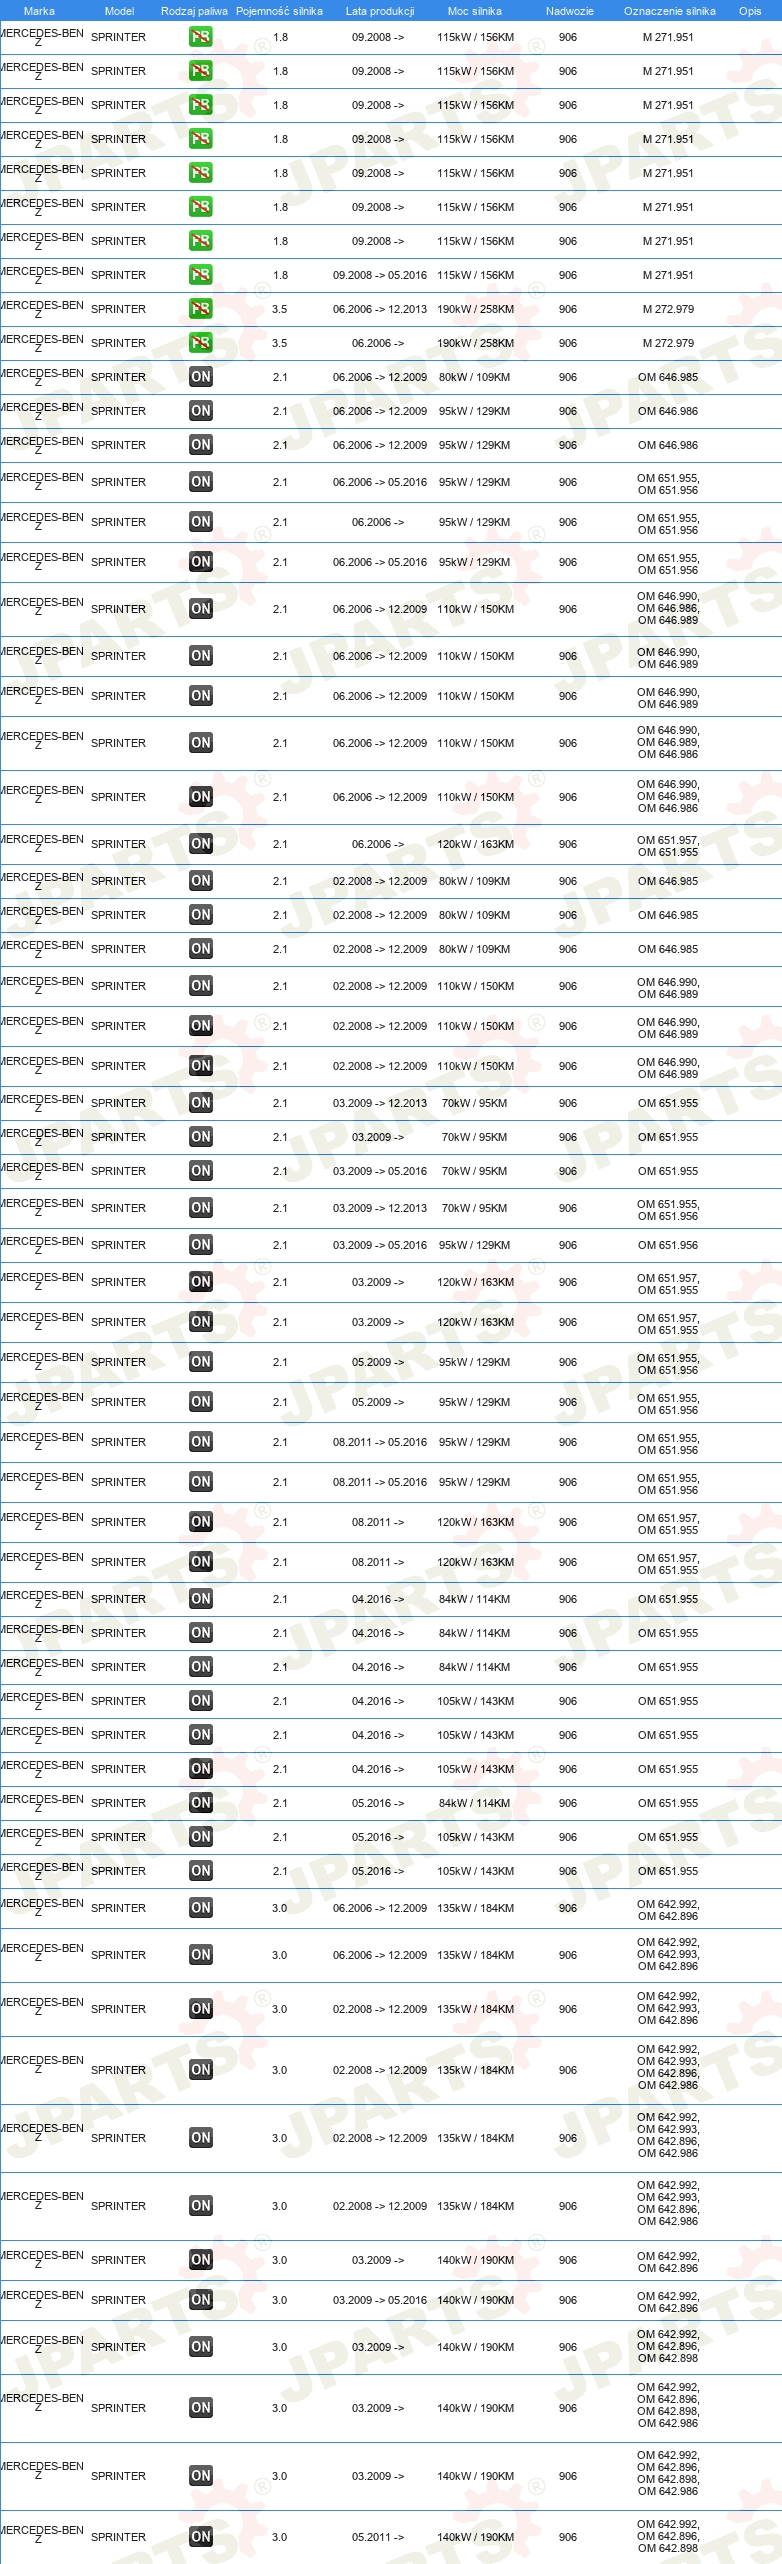Click petrol icon in 3.5 open-ended 06.2006 -> row
This screenshot has width=782, height=2564.
click(x=200, y=343)
